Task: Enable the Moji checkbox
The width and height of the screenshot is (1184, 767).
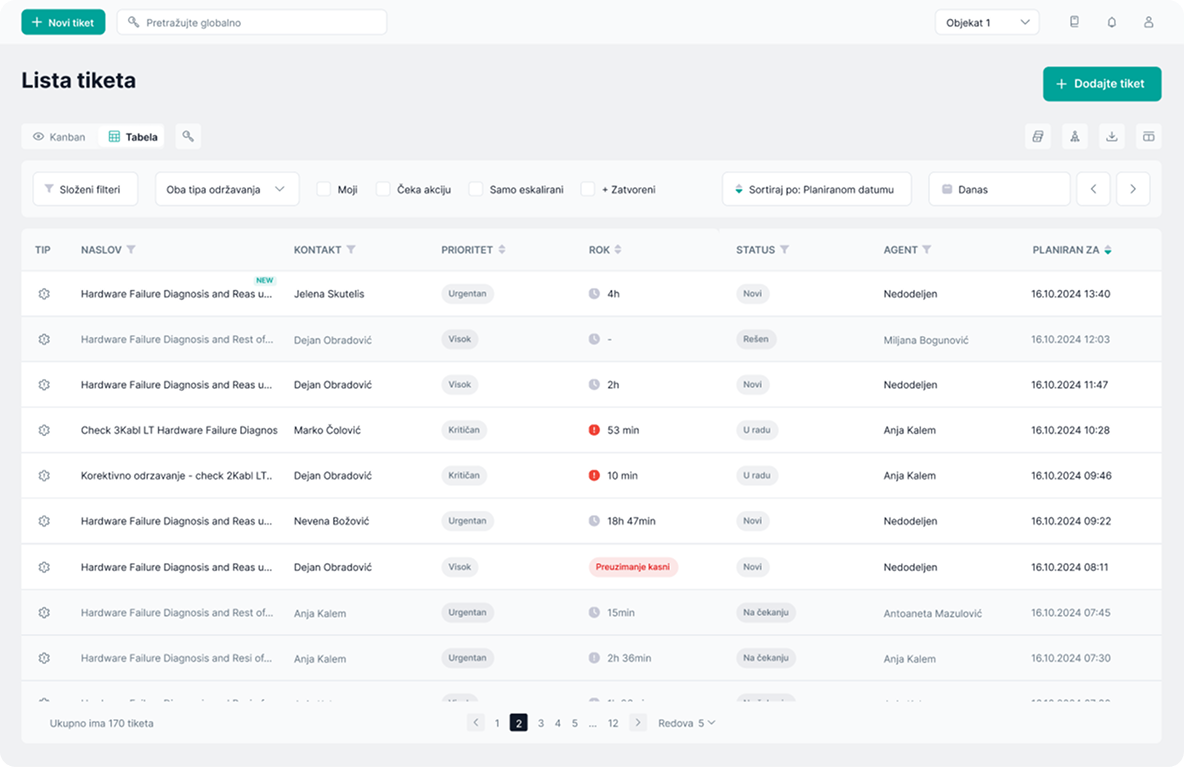Action: [324, 189]
